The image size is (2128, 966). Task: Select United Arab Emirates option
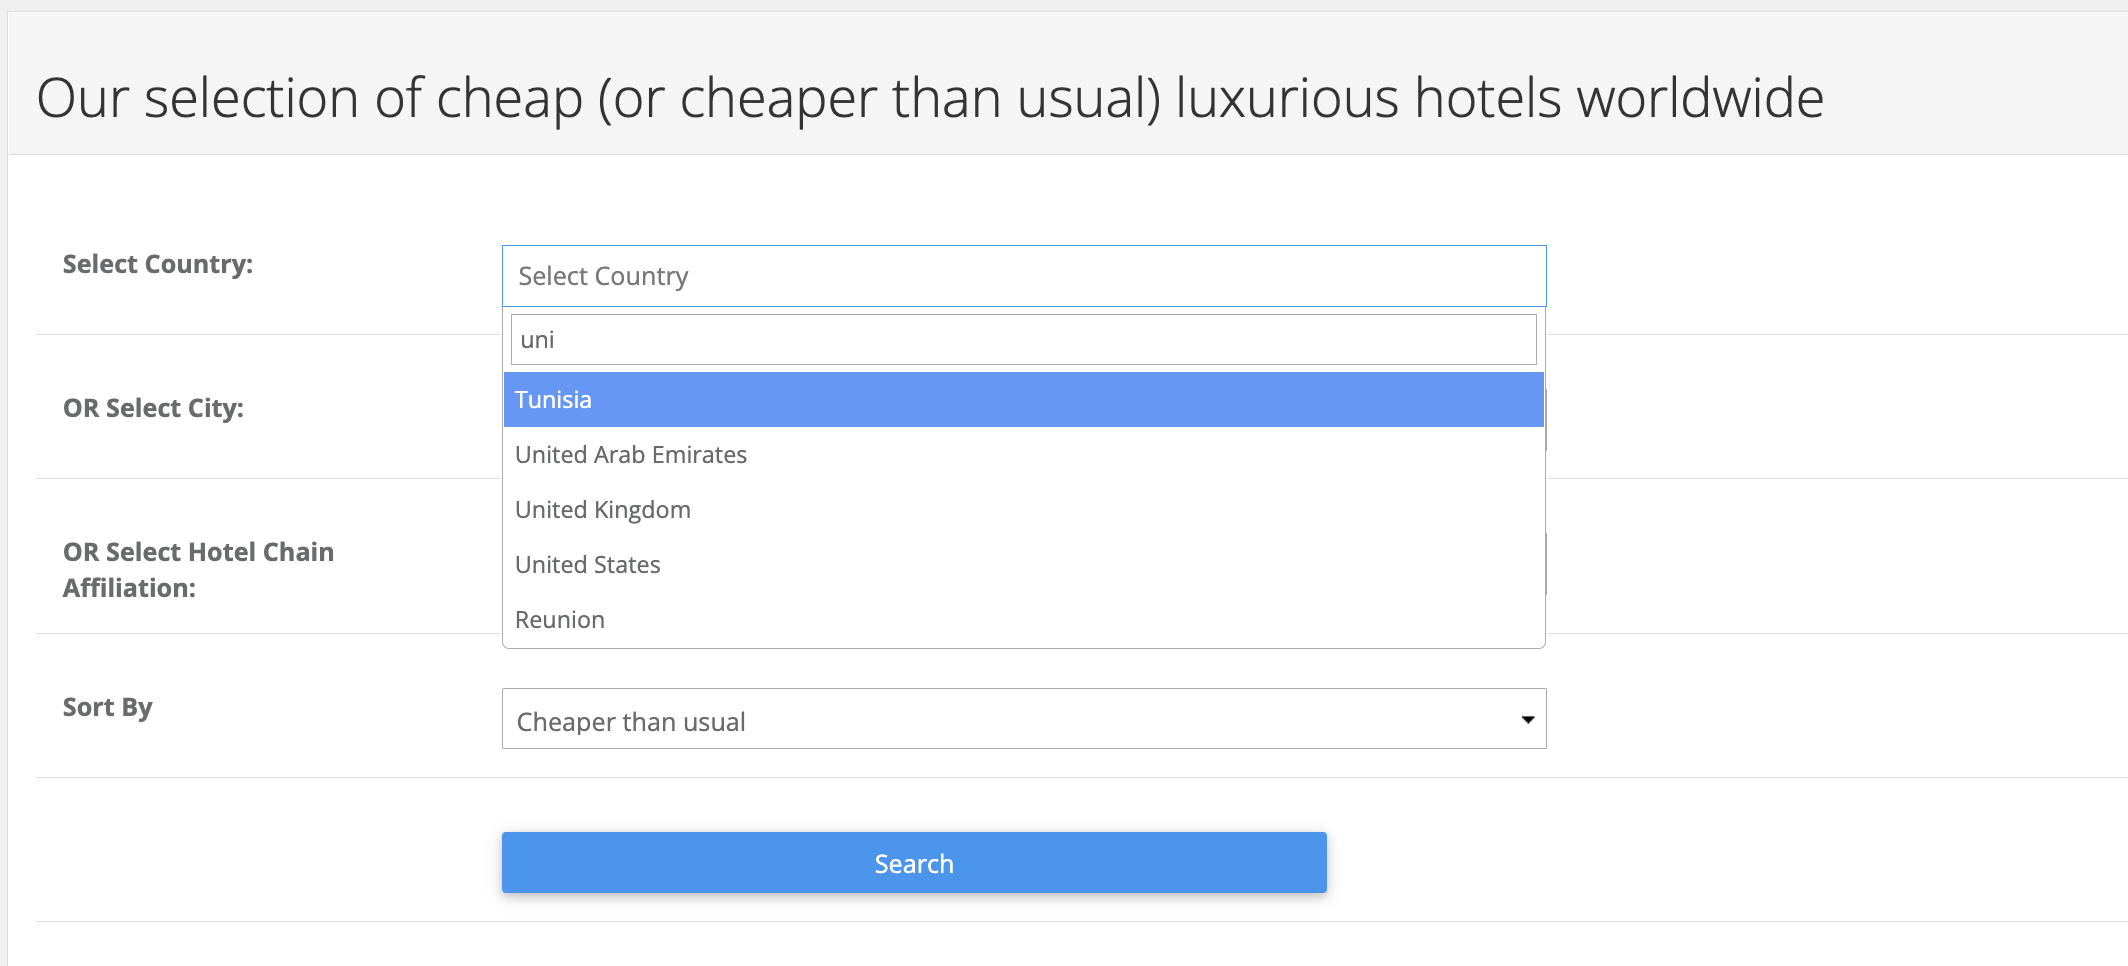coord(631,455)
